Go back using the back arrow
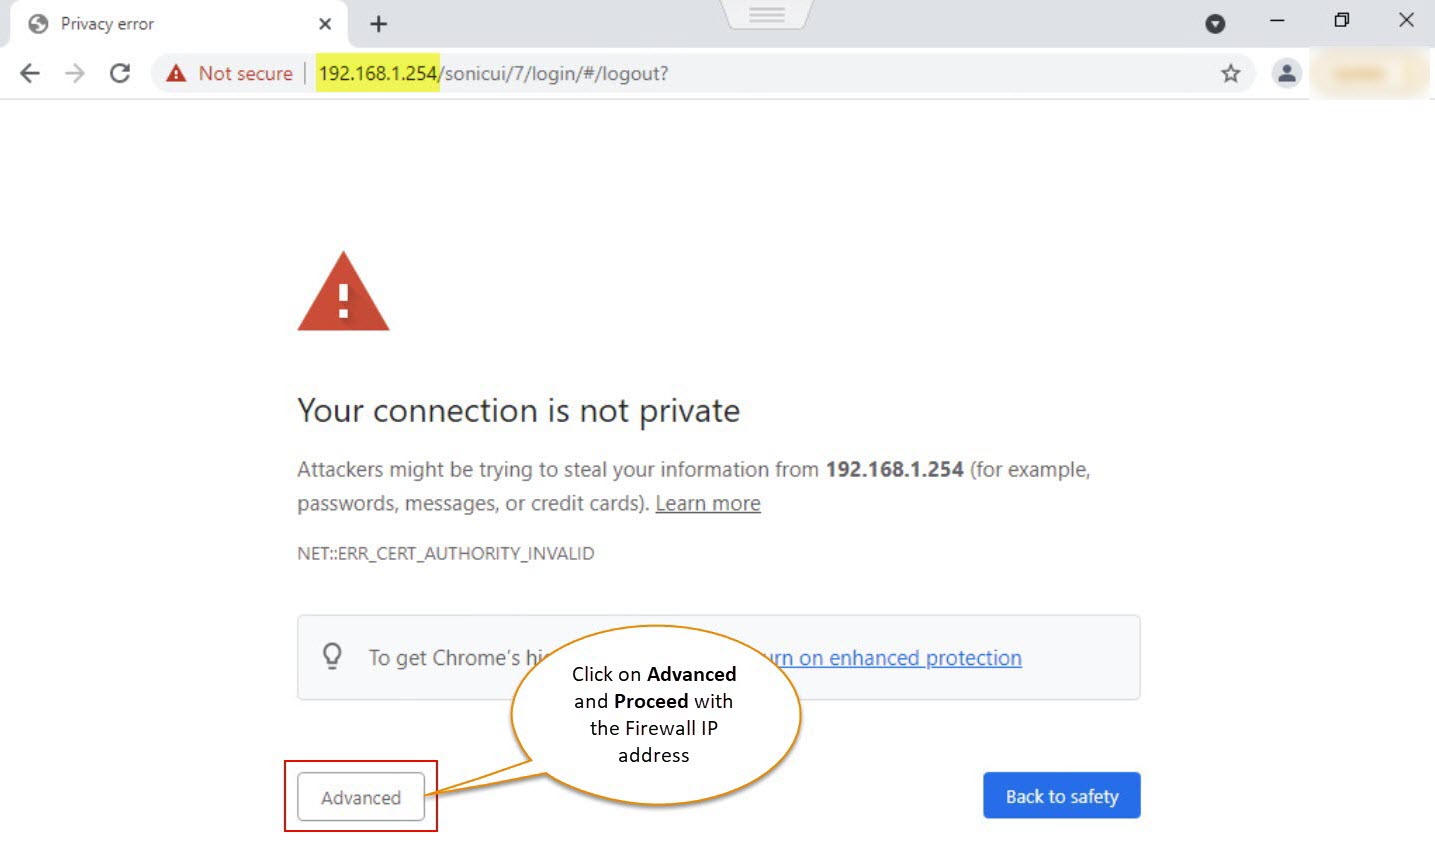 click(x=30, y=73)
